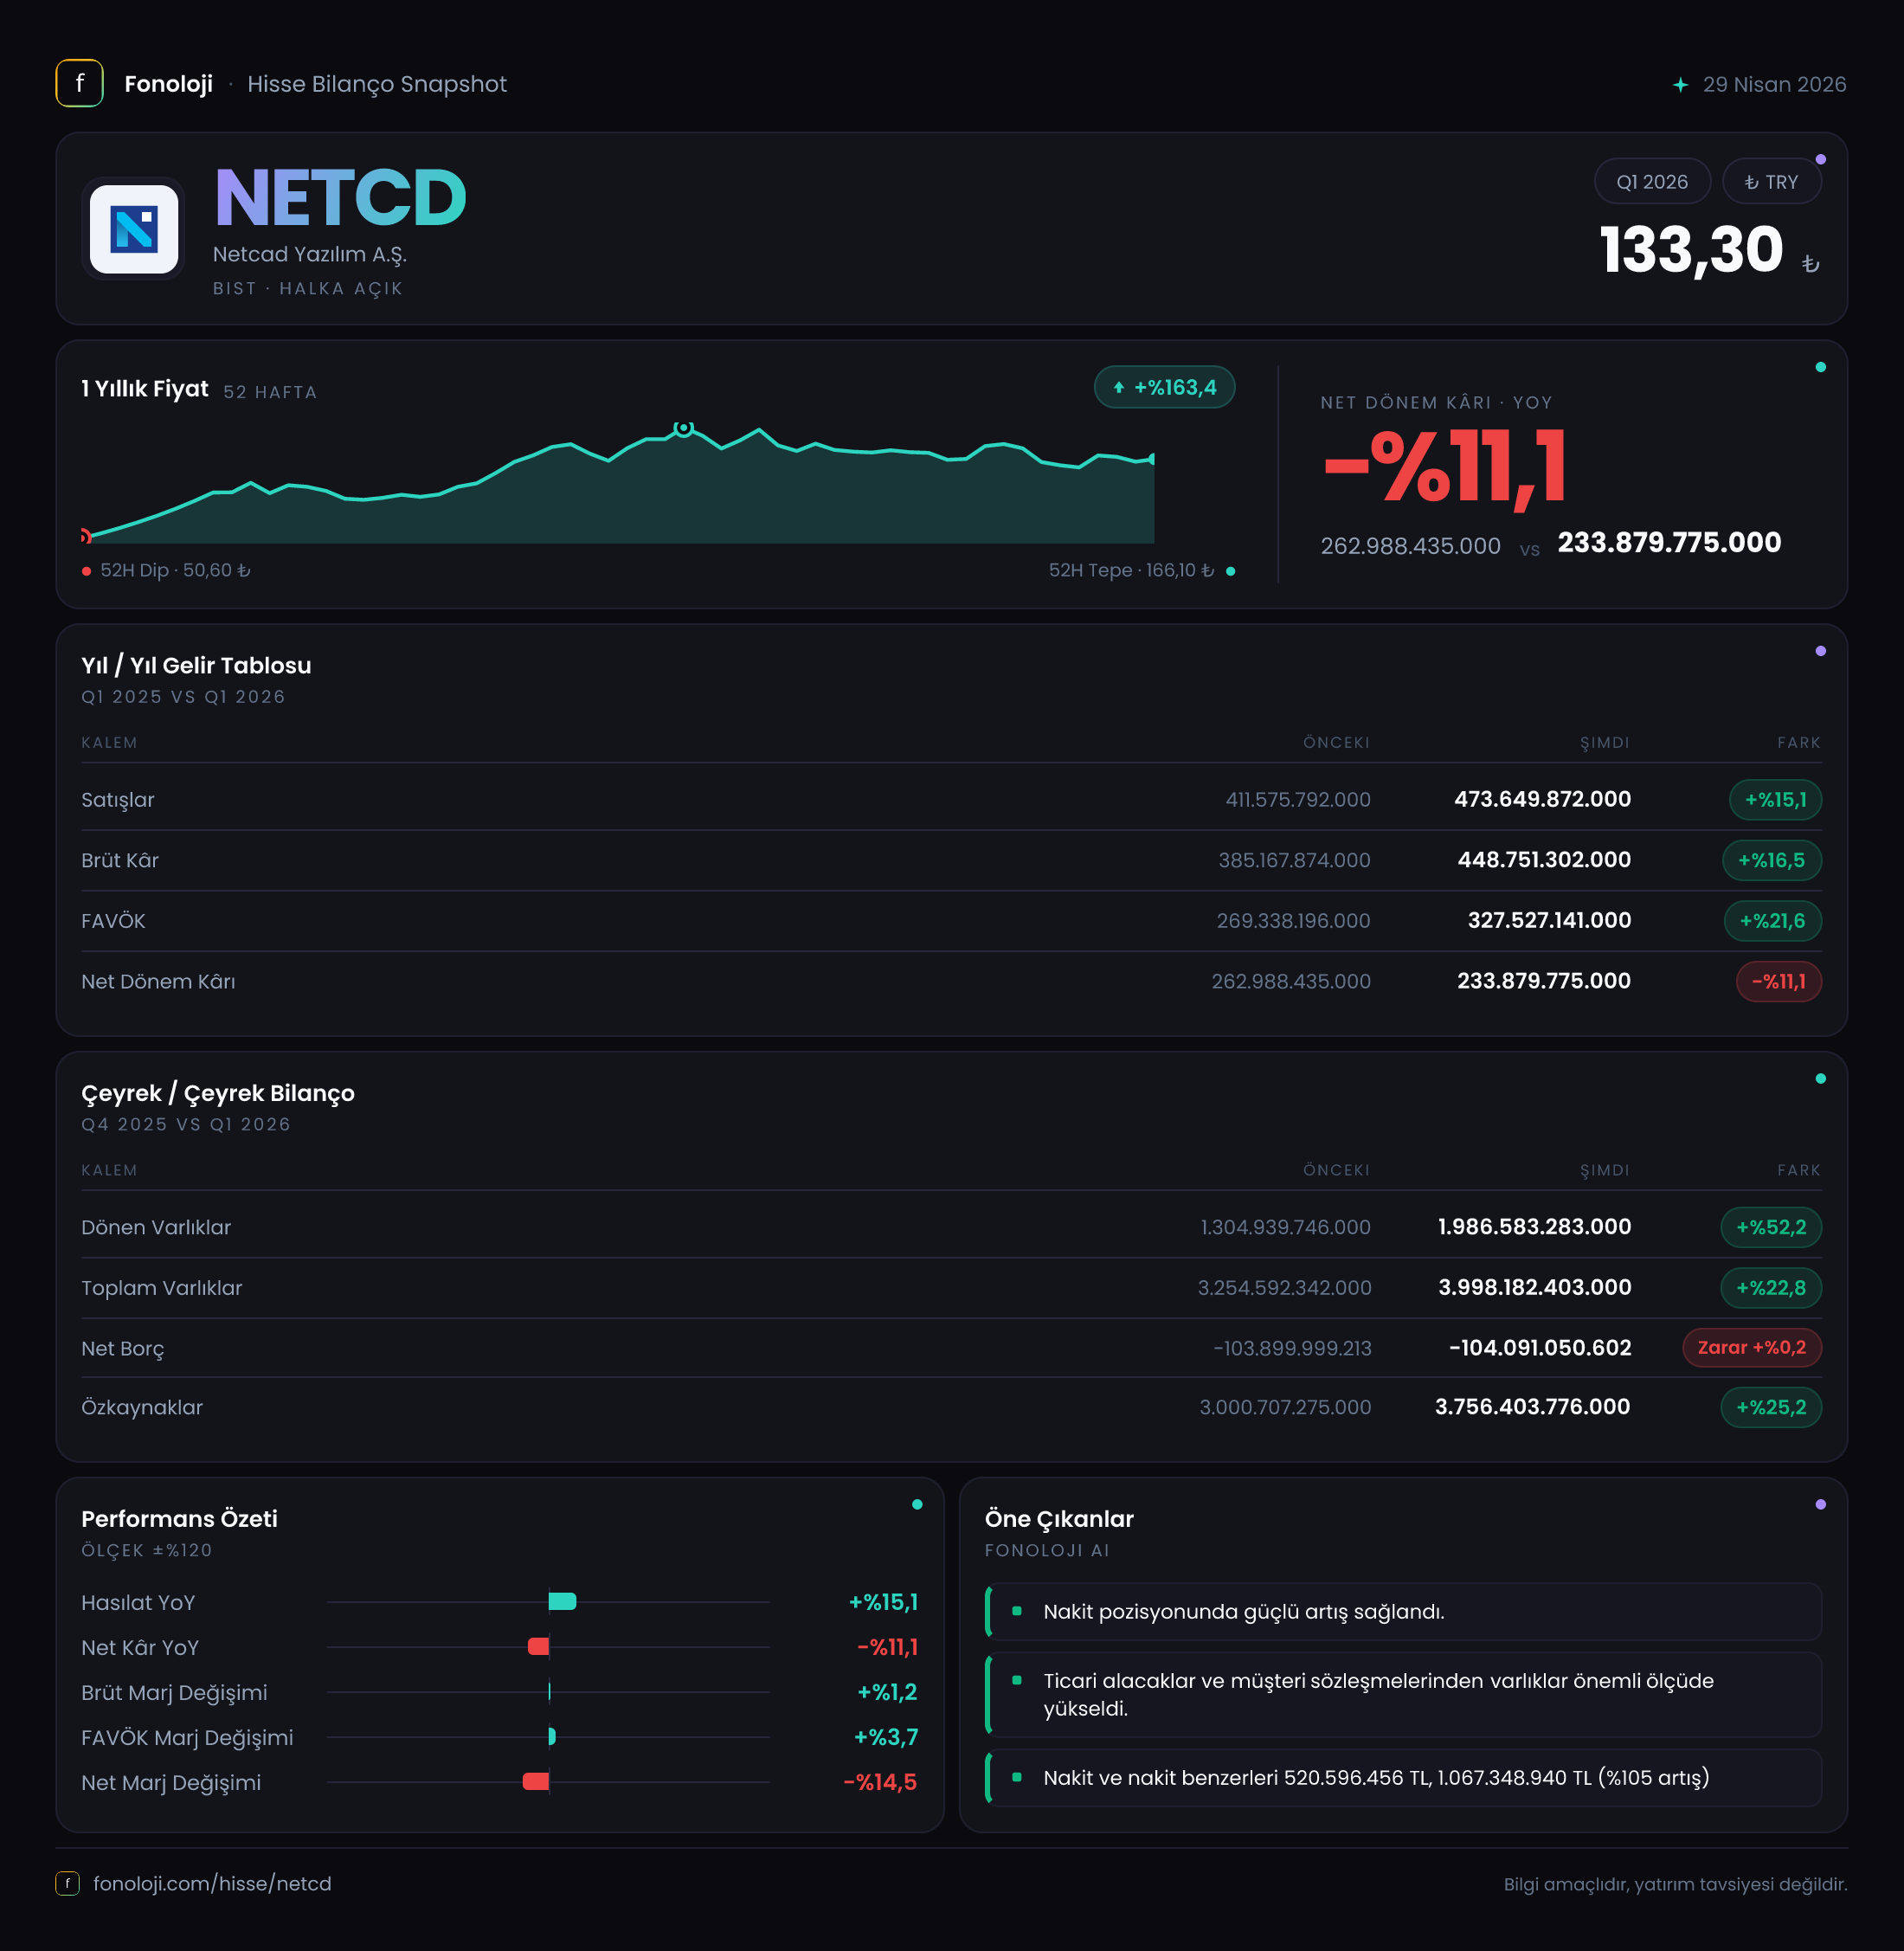Click the +%163,4 yearly price change badge
Viewport: 1904px width, 1951px height.
click(x=1164, y=387)
